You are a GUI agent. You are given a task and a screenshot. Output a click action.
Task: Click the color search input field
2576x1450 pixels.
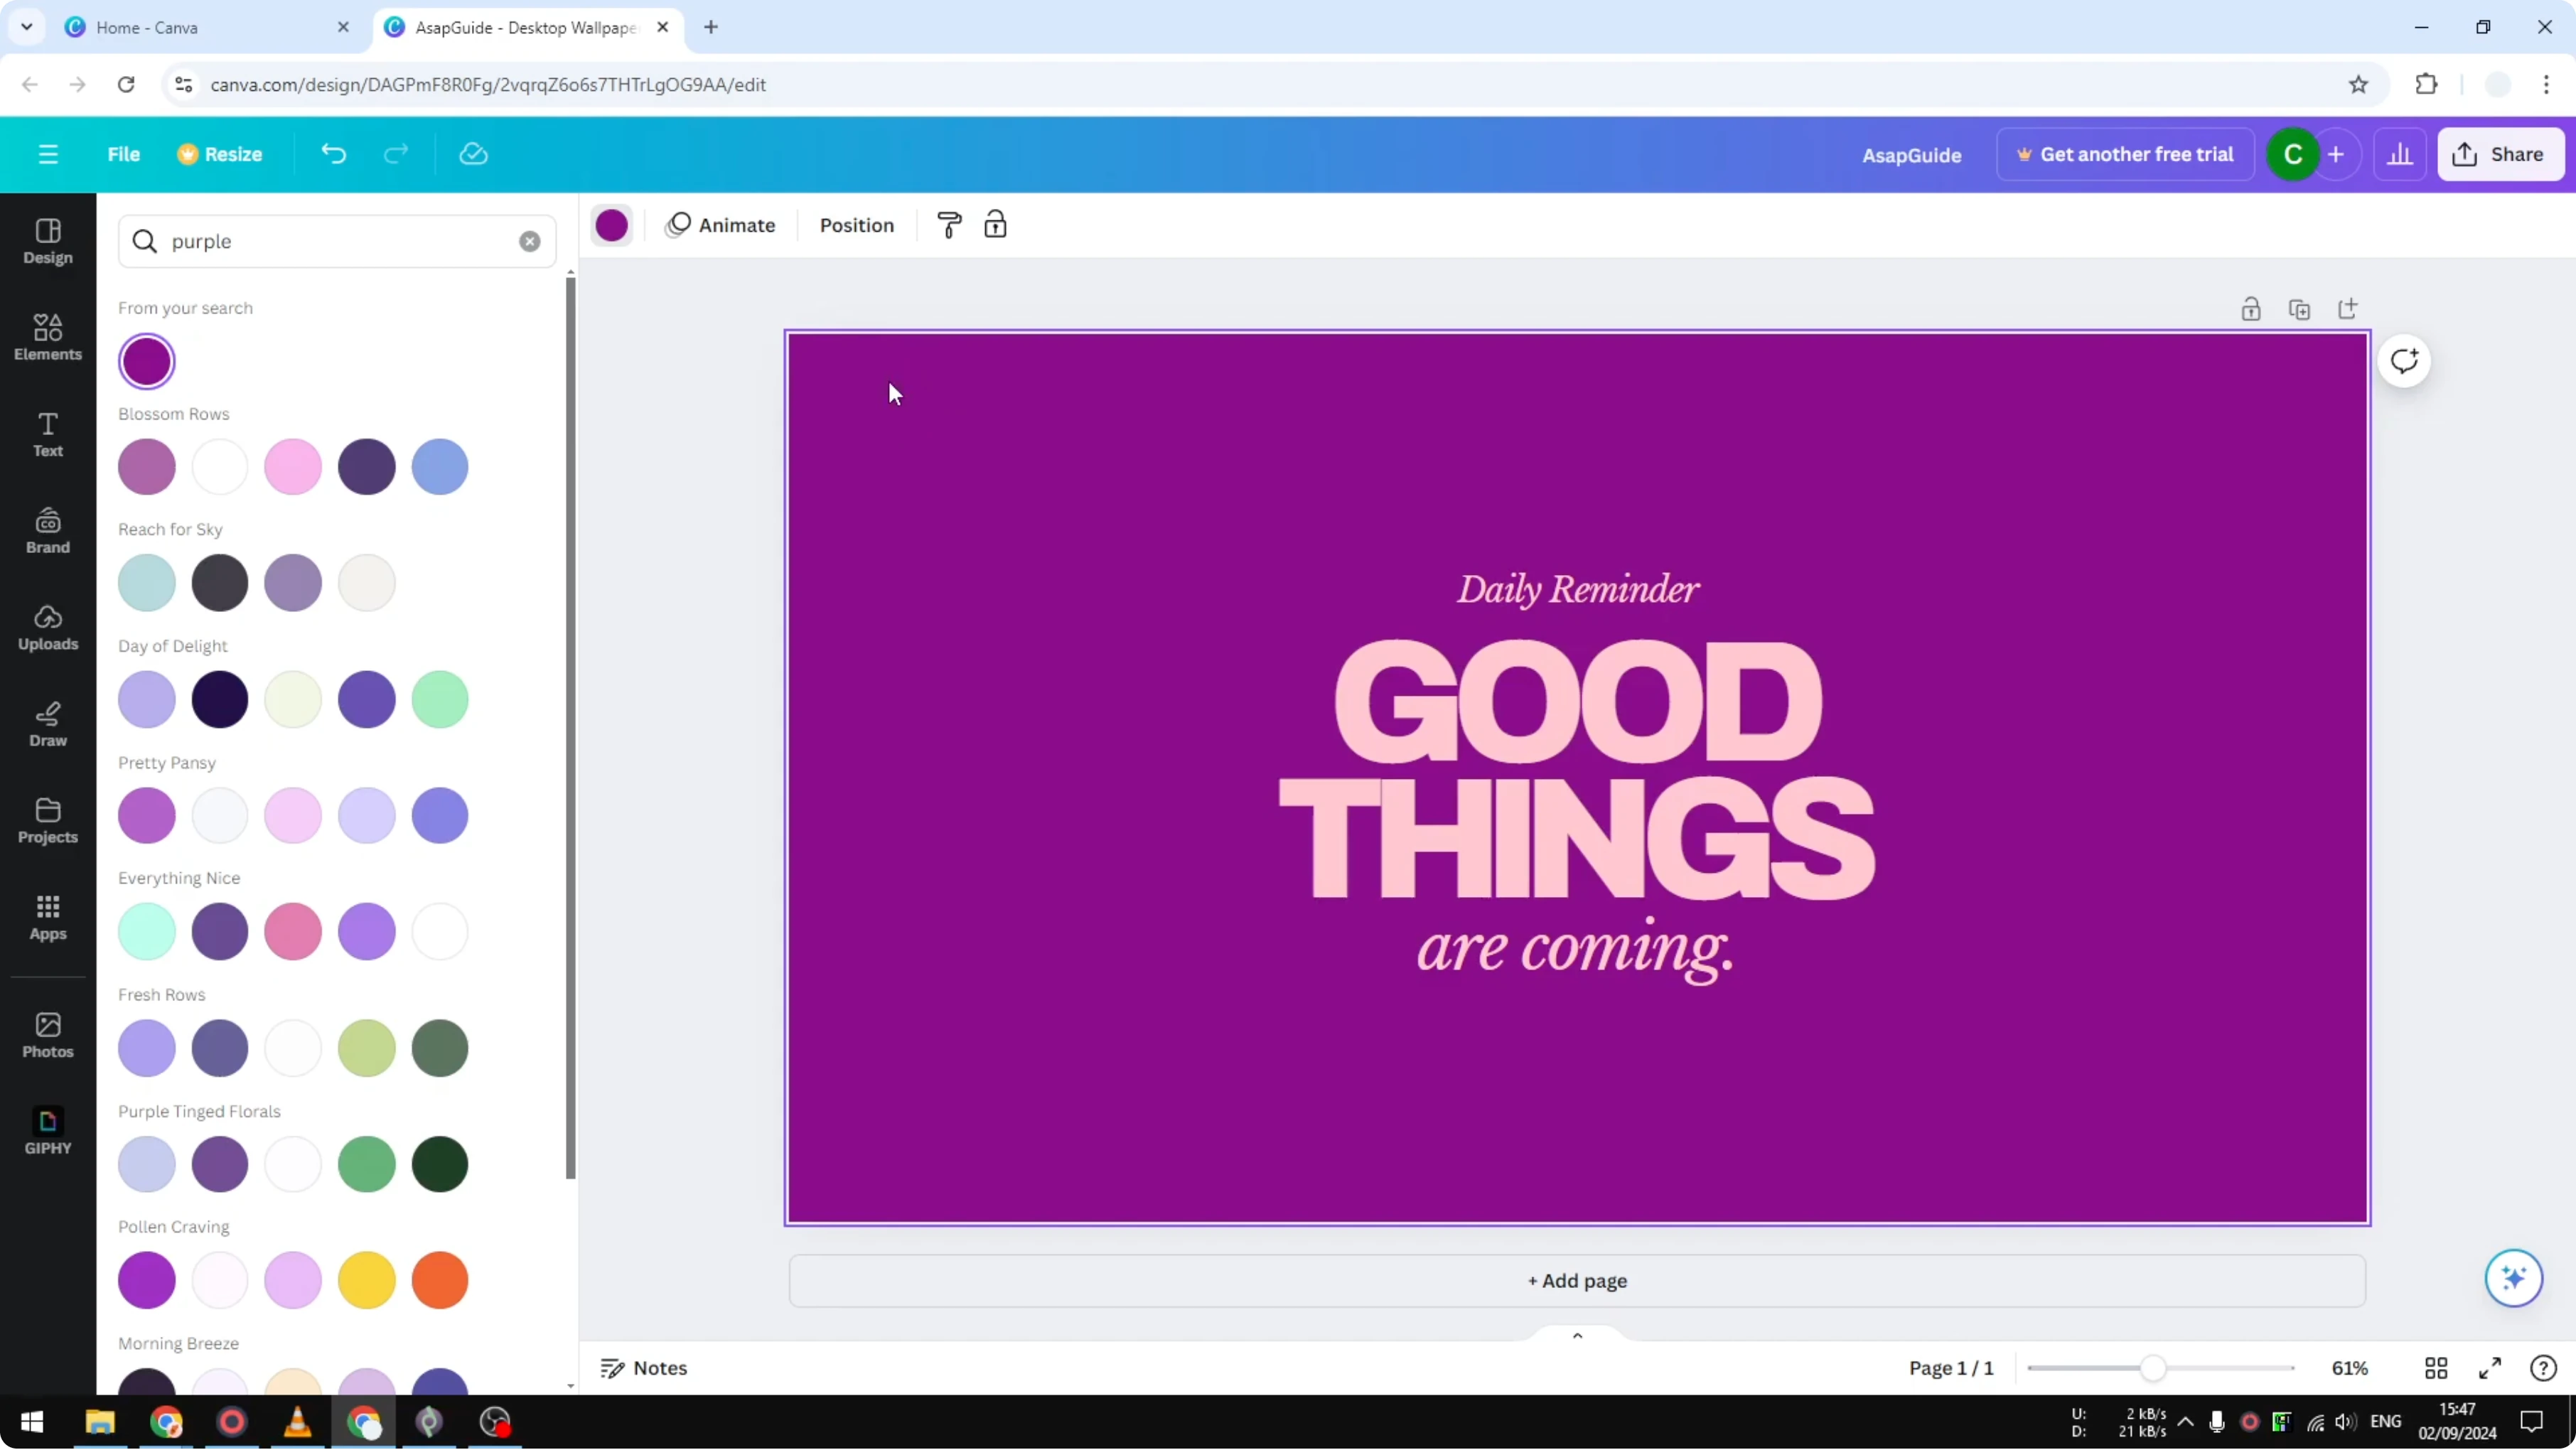point(337,241)
